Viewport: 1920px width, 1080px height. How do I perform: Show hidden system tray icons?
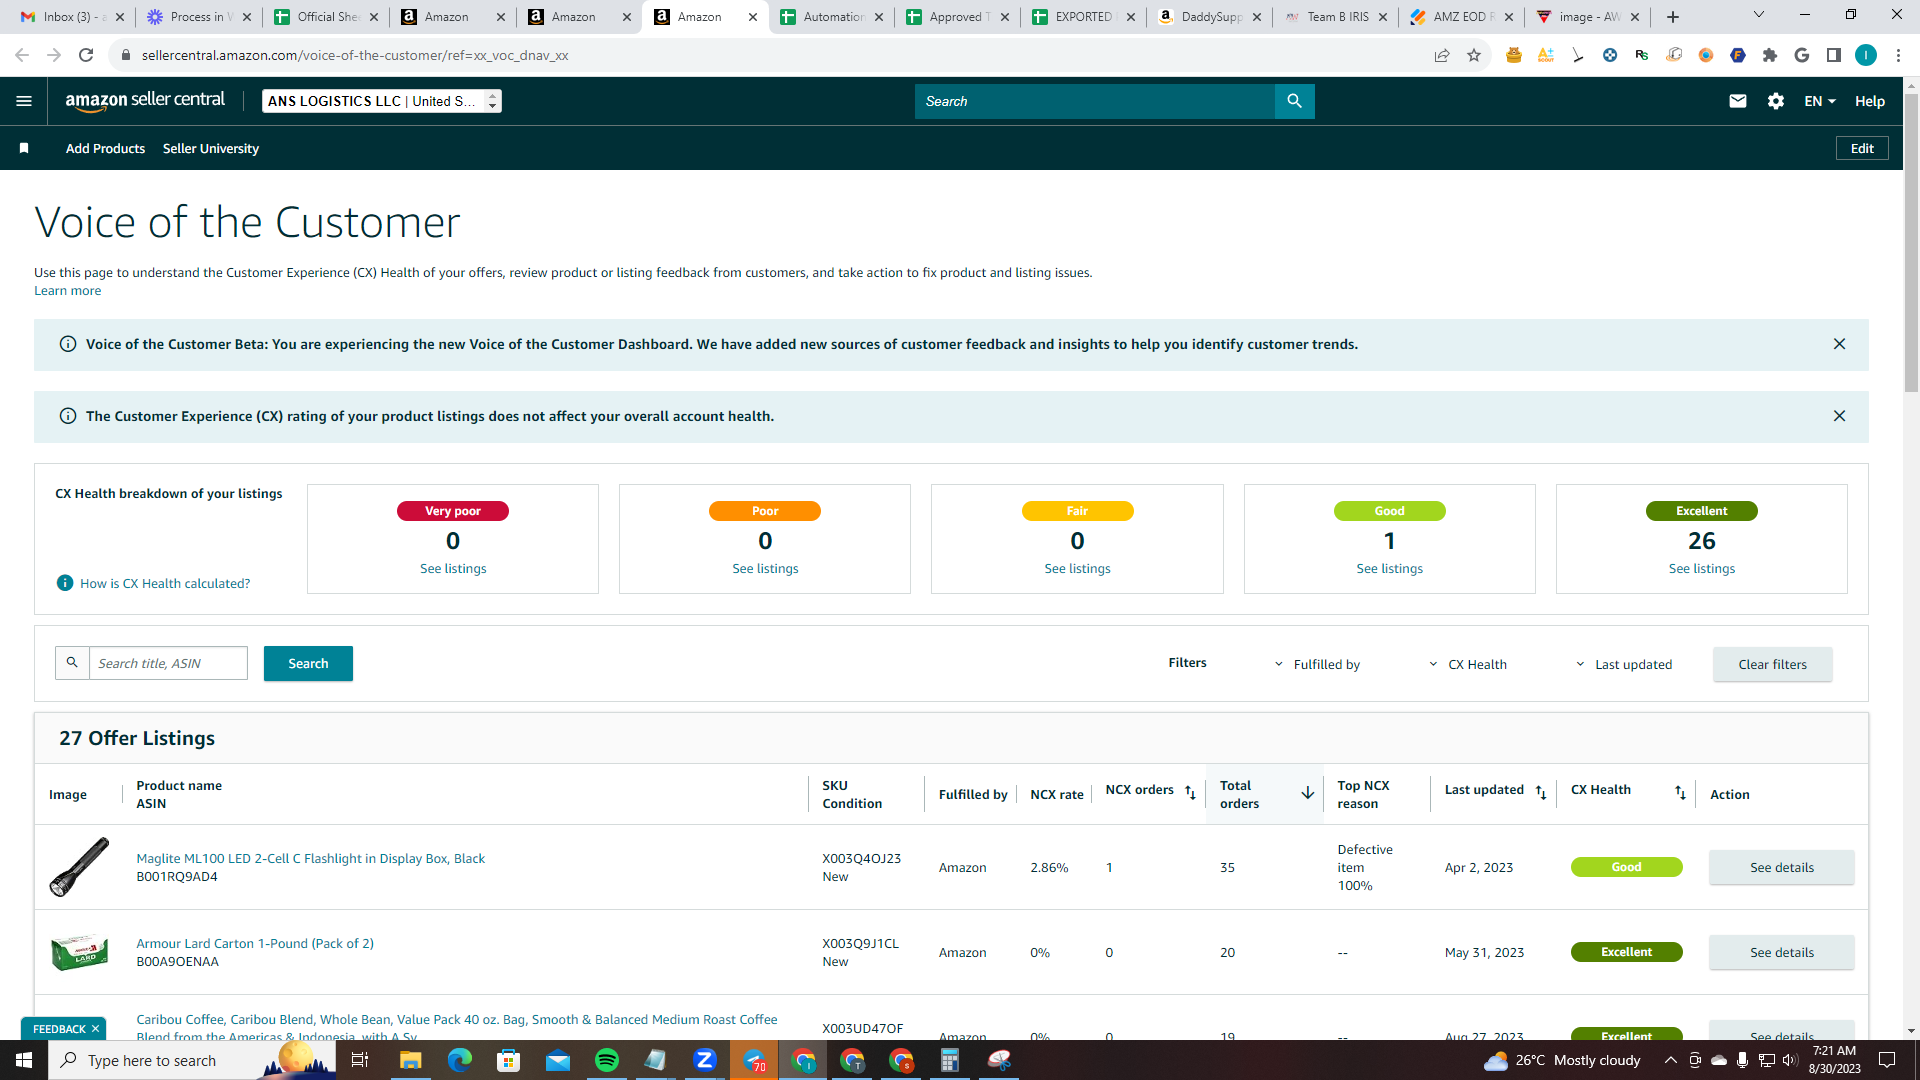click(x=1670, y=1060)
